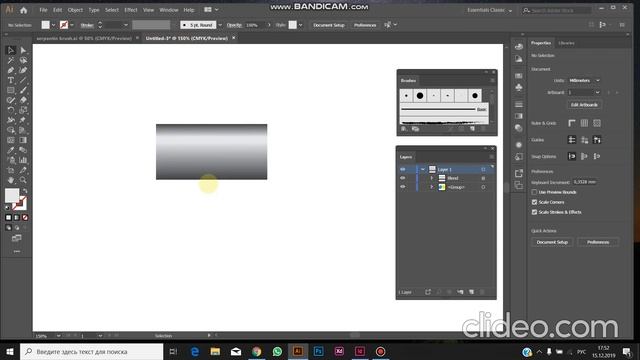Select the Lasso tool
This screenshot has width=640, height=360.
[23, 60]
